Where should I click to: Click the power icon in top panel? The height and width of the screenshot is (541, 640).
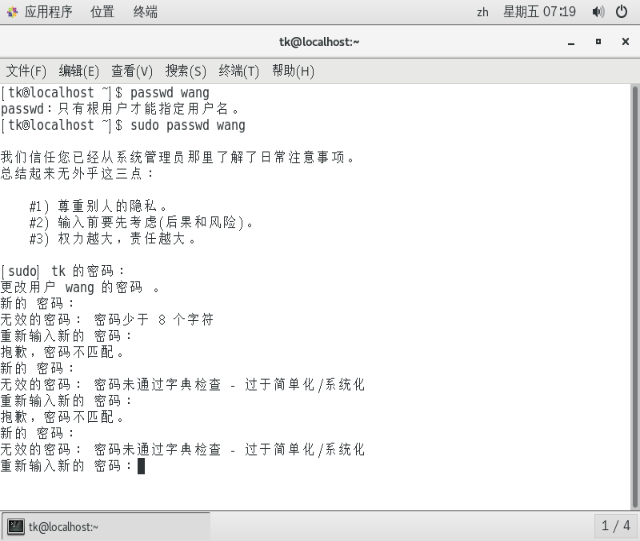(622, 12)
